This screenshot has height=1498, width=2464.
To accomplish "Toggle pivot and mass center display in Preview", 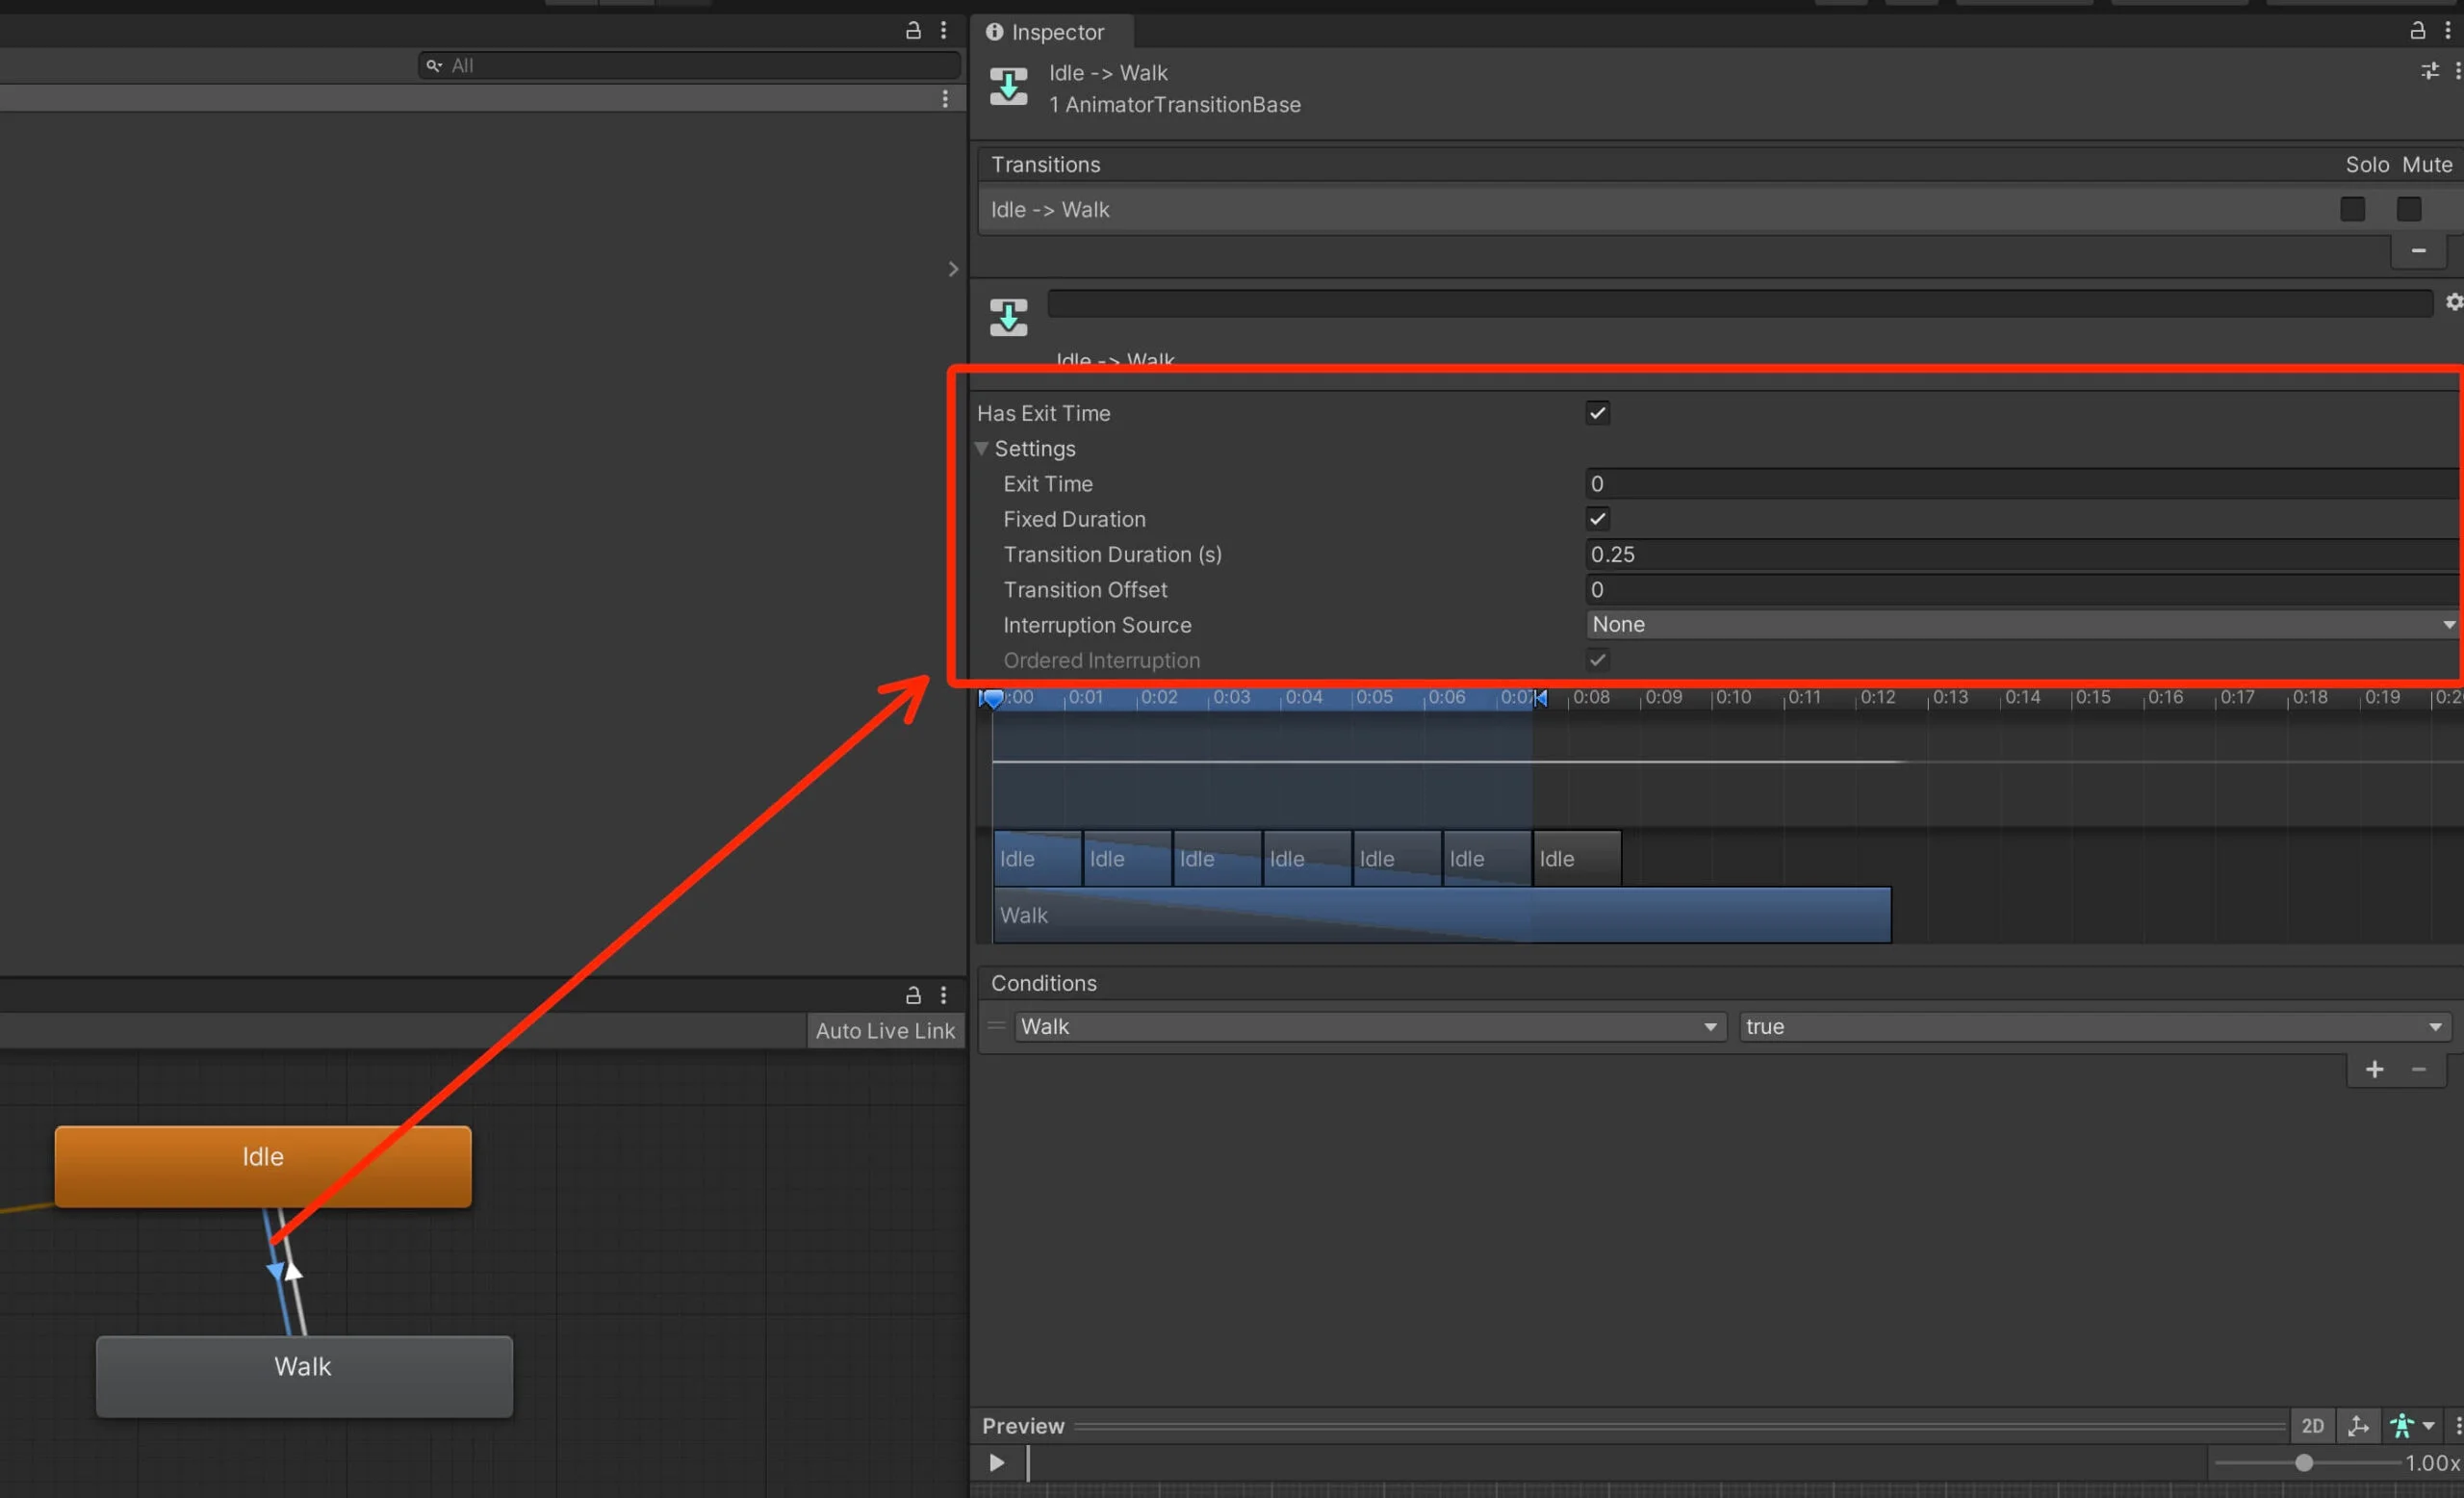I will (x=2357, y=1426).
